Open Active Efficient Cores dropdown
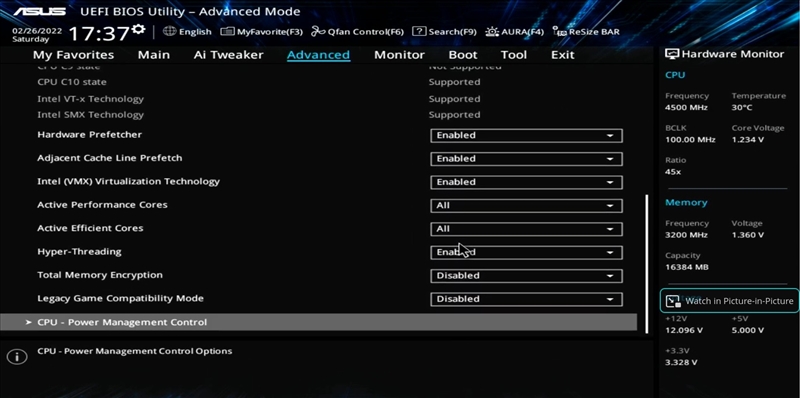This screenshot has width=800, height=398. click(526, 229)
